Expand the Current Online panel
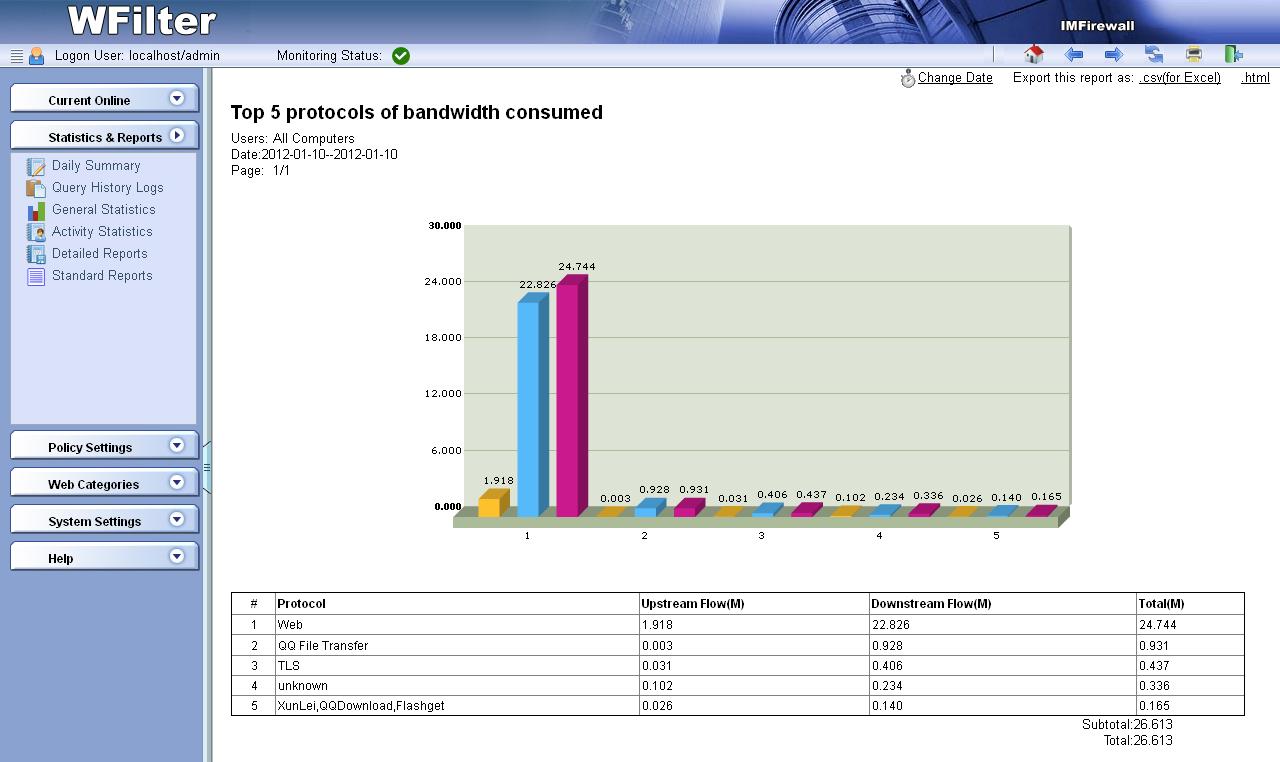 tap(104, 99)
